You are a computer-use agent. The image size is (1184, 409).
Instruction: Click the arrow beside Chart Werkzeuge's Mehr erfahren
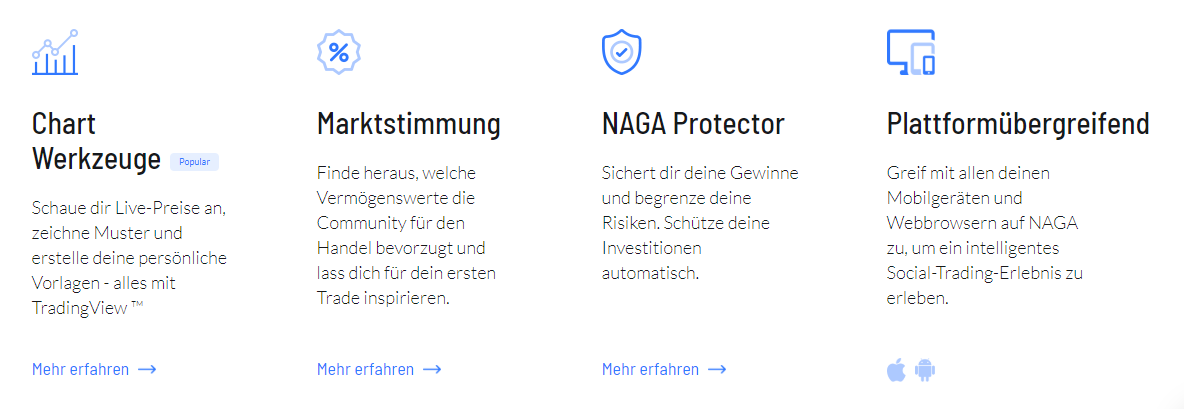(147, 369)
